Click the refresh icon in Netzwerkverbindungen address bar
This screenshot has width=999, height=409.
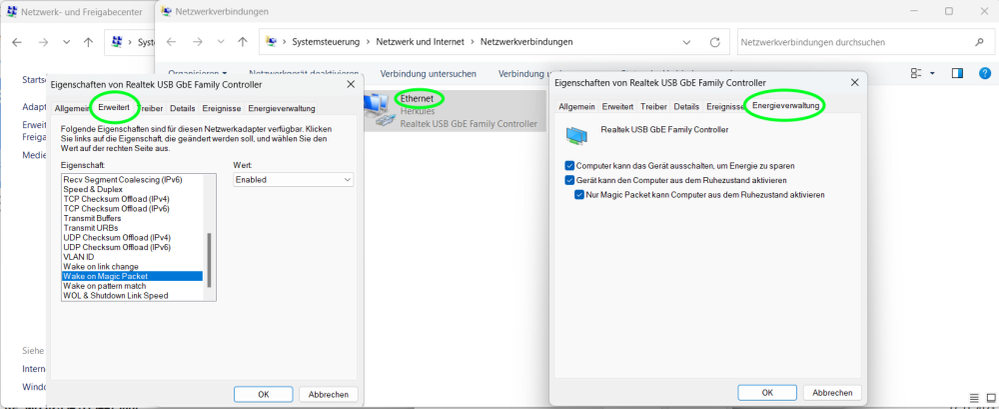tap(715, 43)
